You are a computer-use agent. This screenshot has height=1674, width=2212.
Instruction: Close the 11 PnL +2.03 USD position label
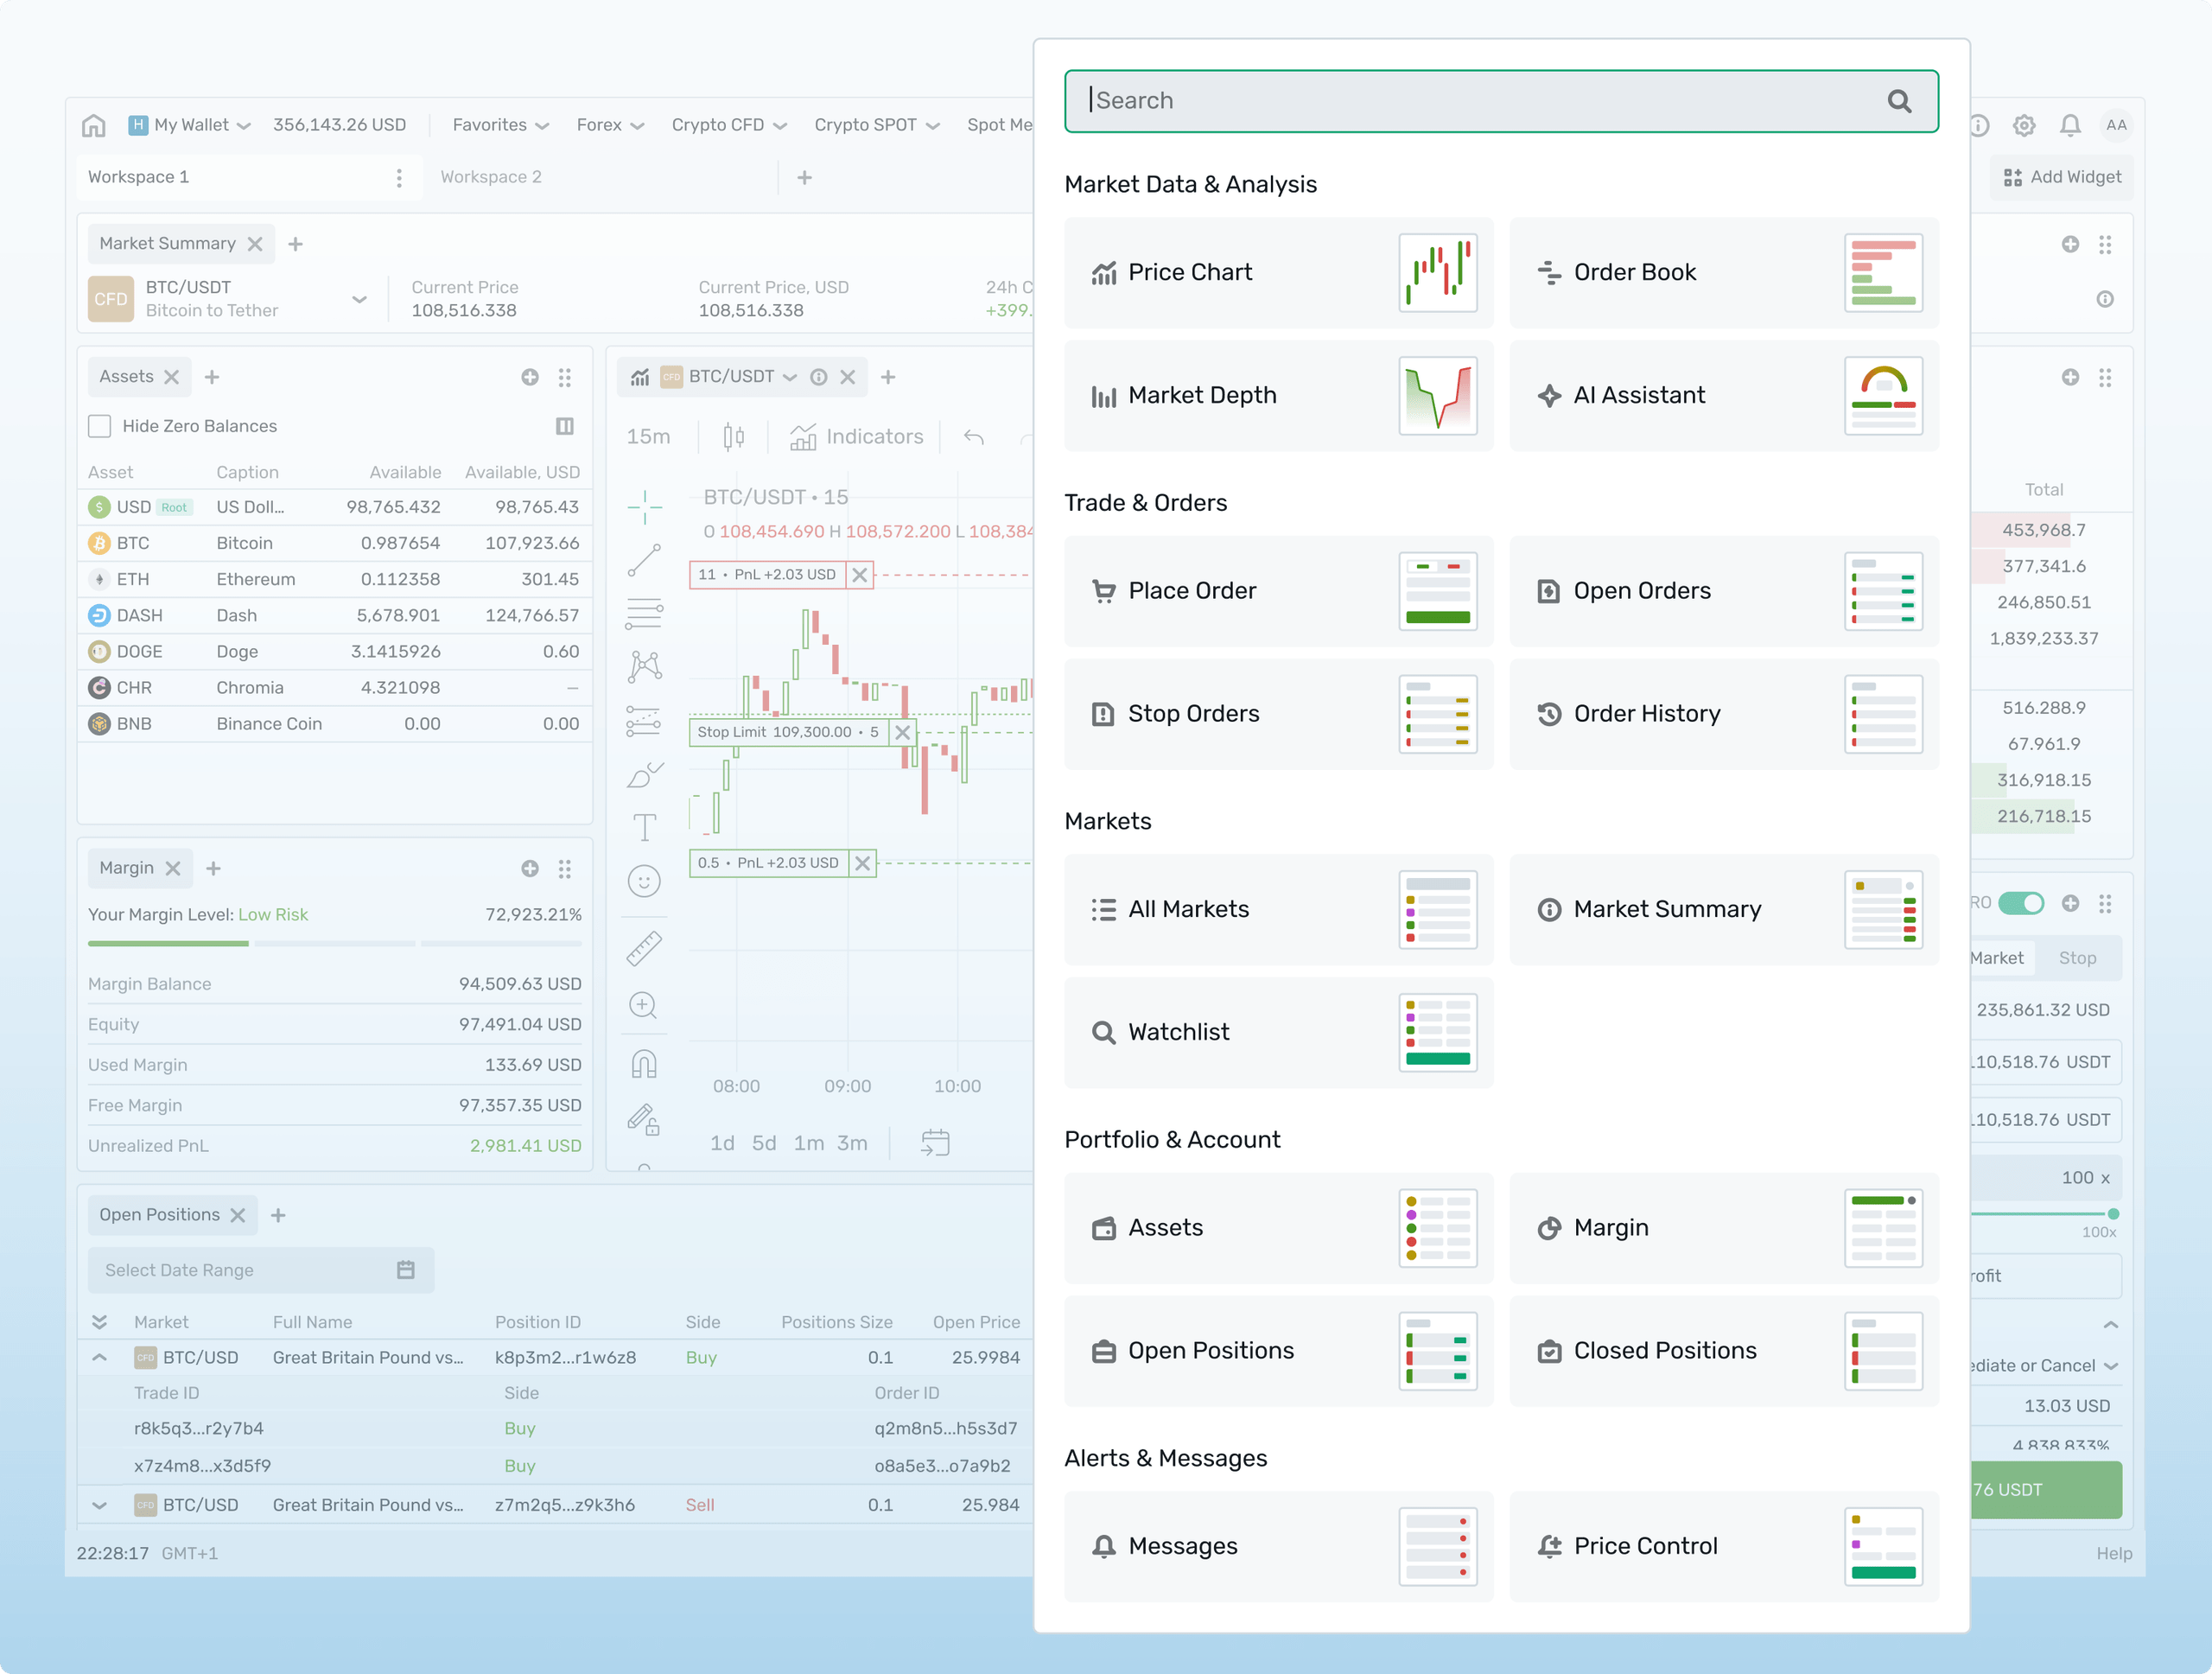pos(859,575)
